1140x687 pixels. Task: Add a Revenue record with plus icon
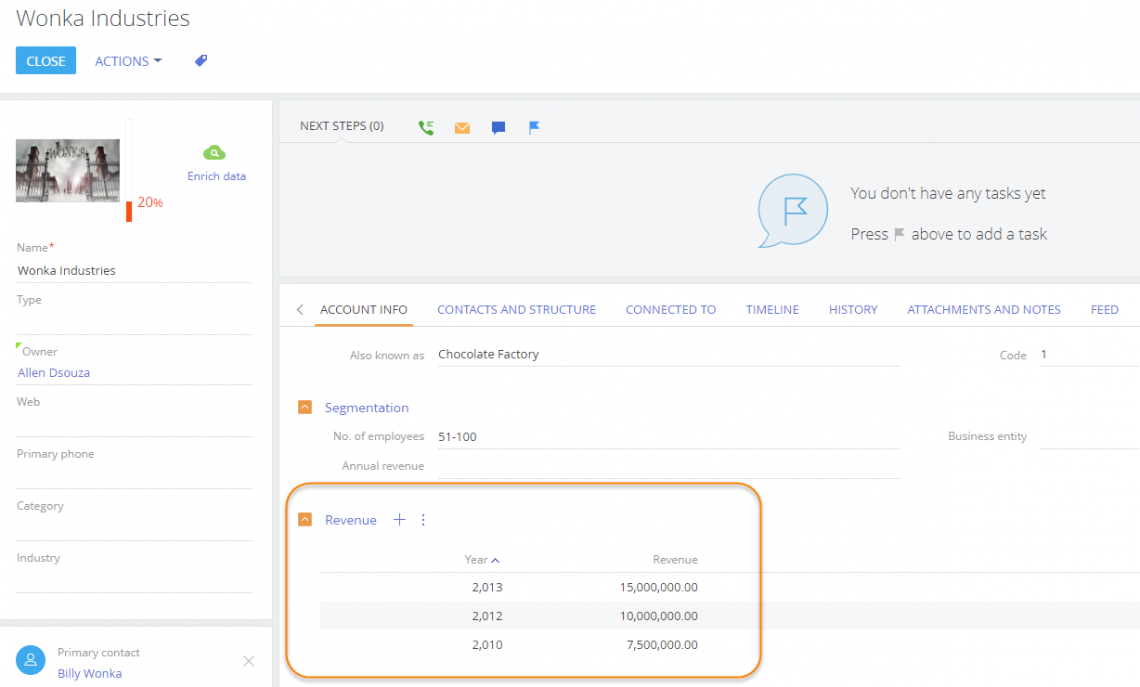tap(399, 519)
